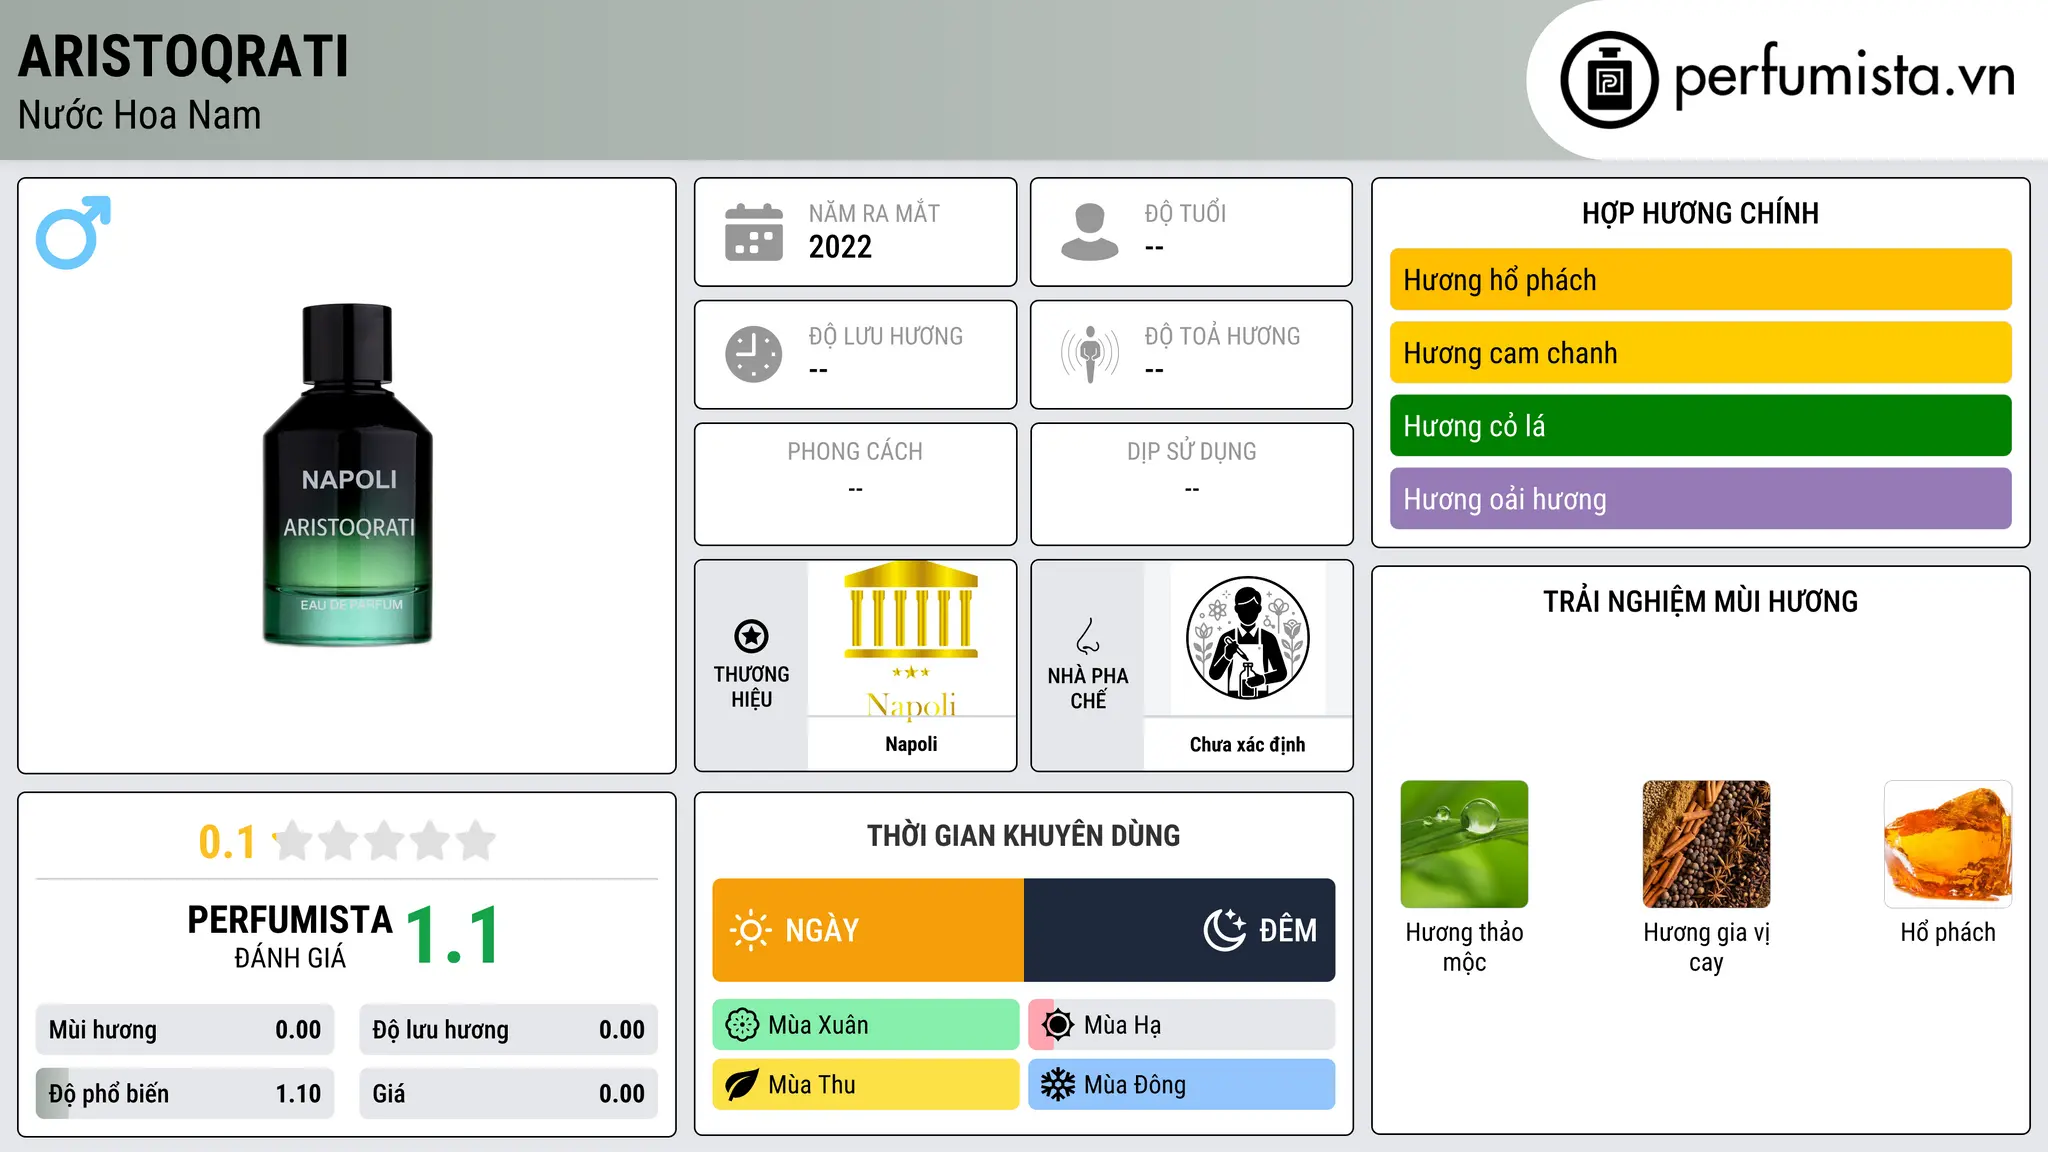Click the orange 0.1 star rating number

[x=227, y=842]
